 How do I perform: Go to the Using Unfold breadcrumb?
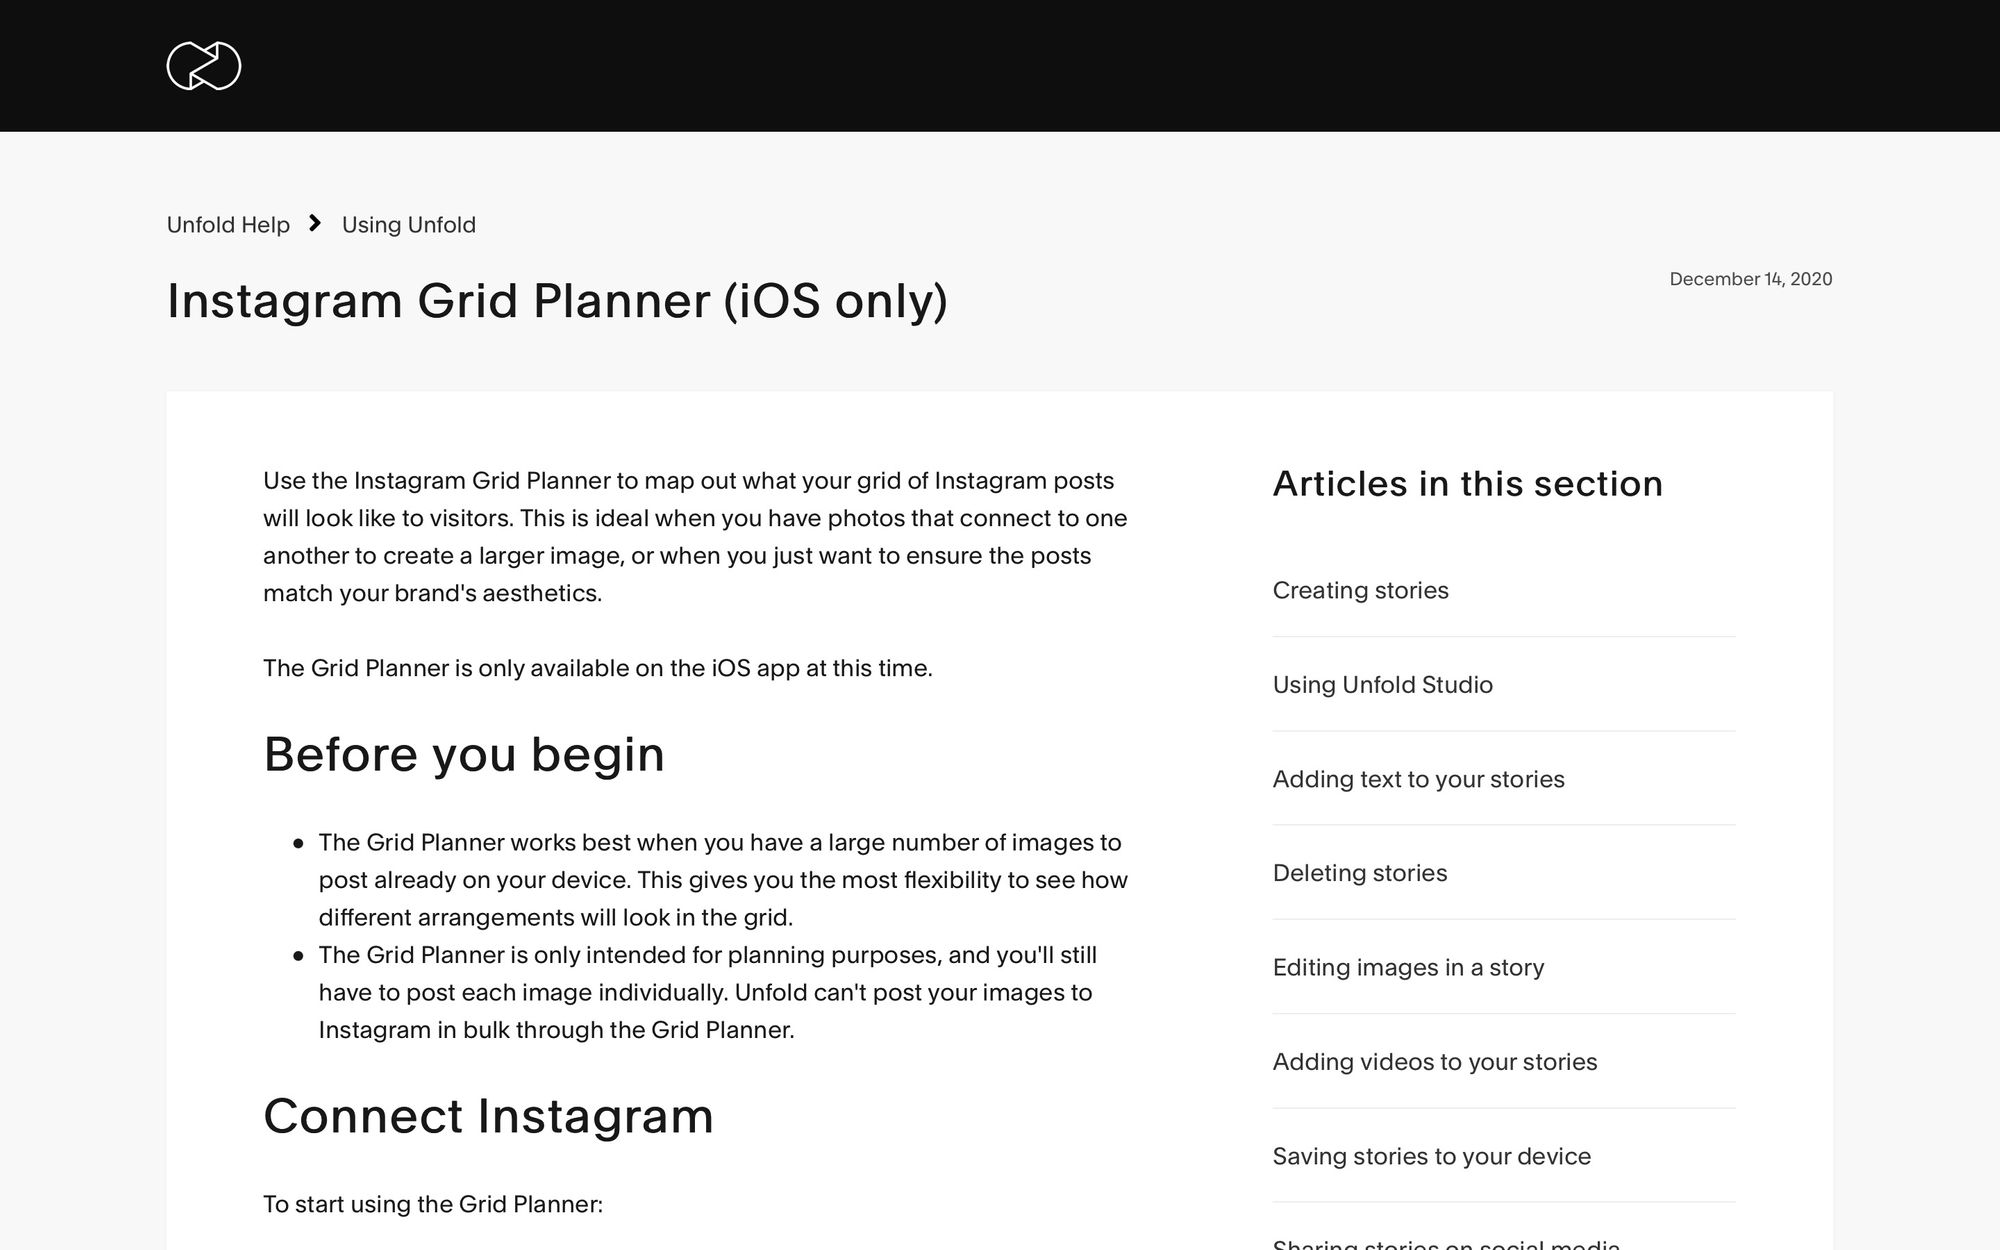pyautogui.click(x=408, y=225)
